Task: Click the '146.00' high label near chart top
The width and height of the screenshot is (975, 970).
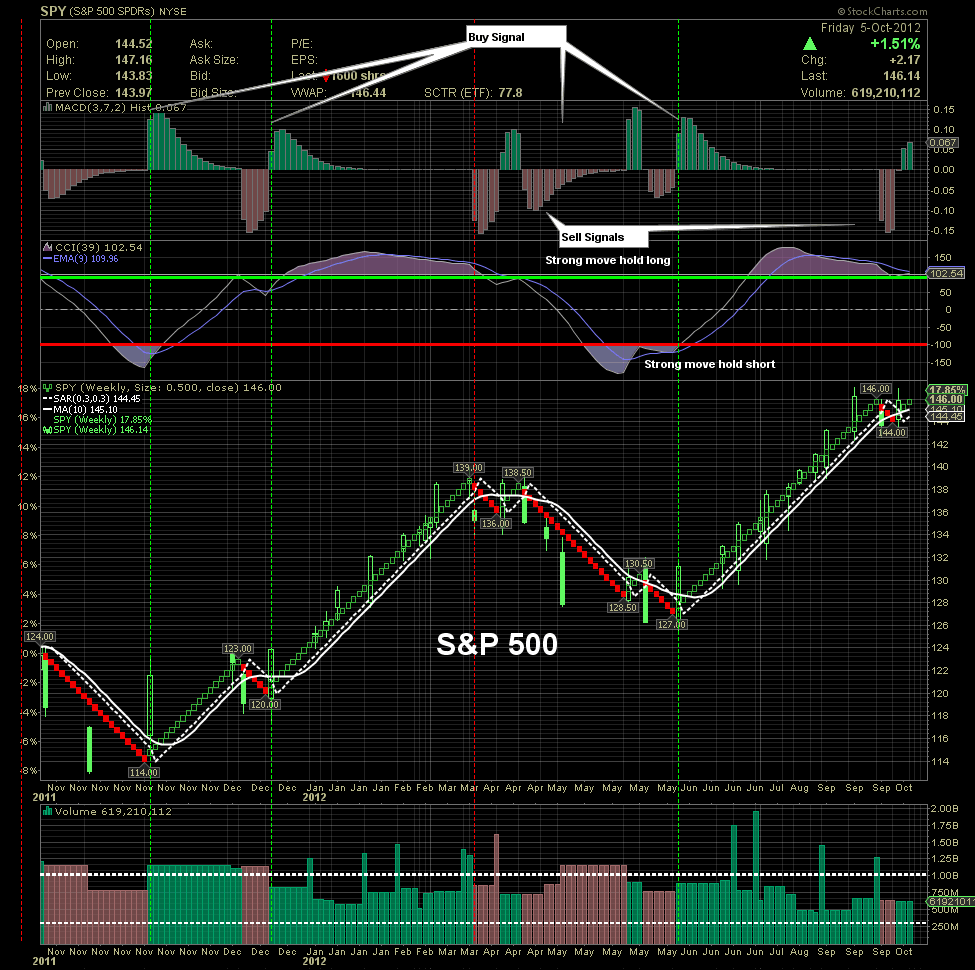Action: coord(876,389)
